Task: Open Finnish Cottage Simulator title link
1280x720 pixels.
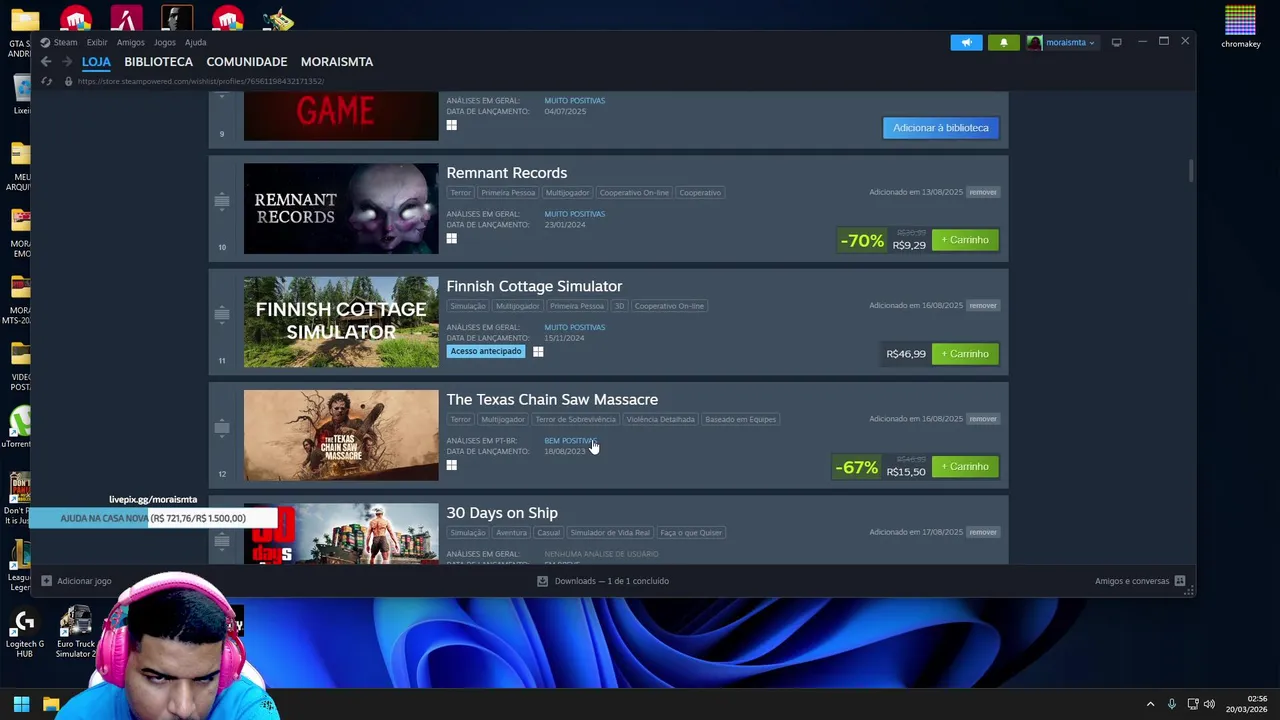Action: [x=534, y=286]
